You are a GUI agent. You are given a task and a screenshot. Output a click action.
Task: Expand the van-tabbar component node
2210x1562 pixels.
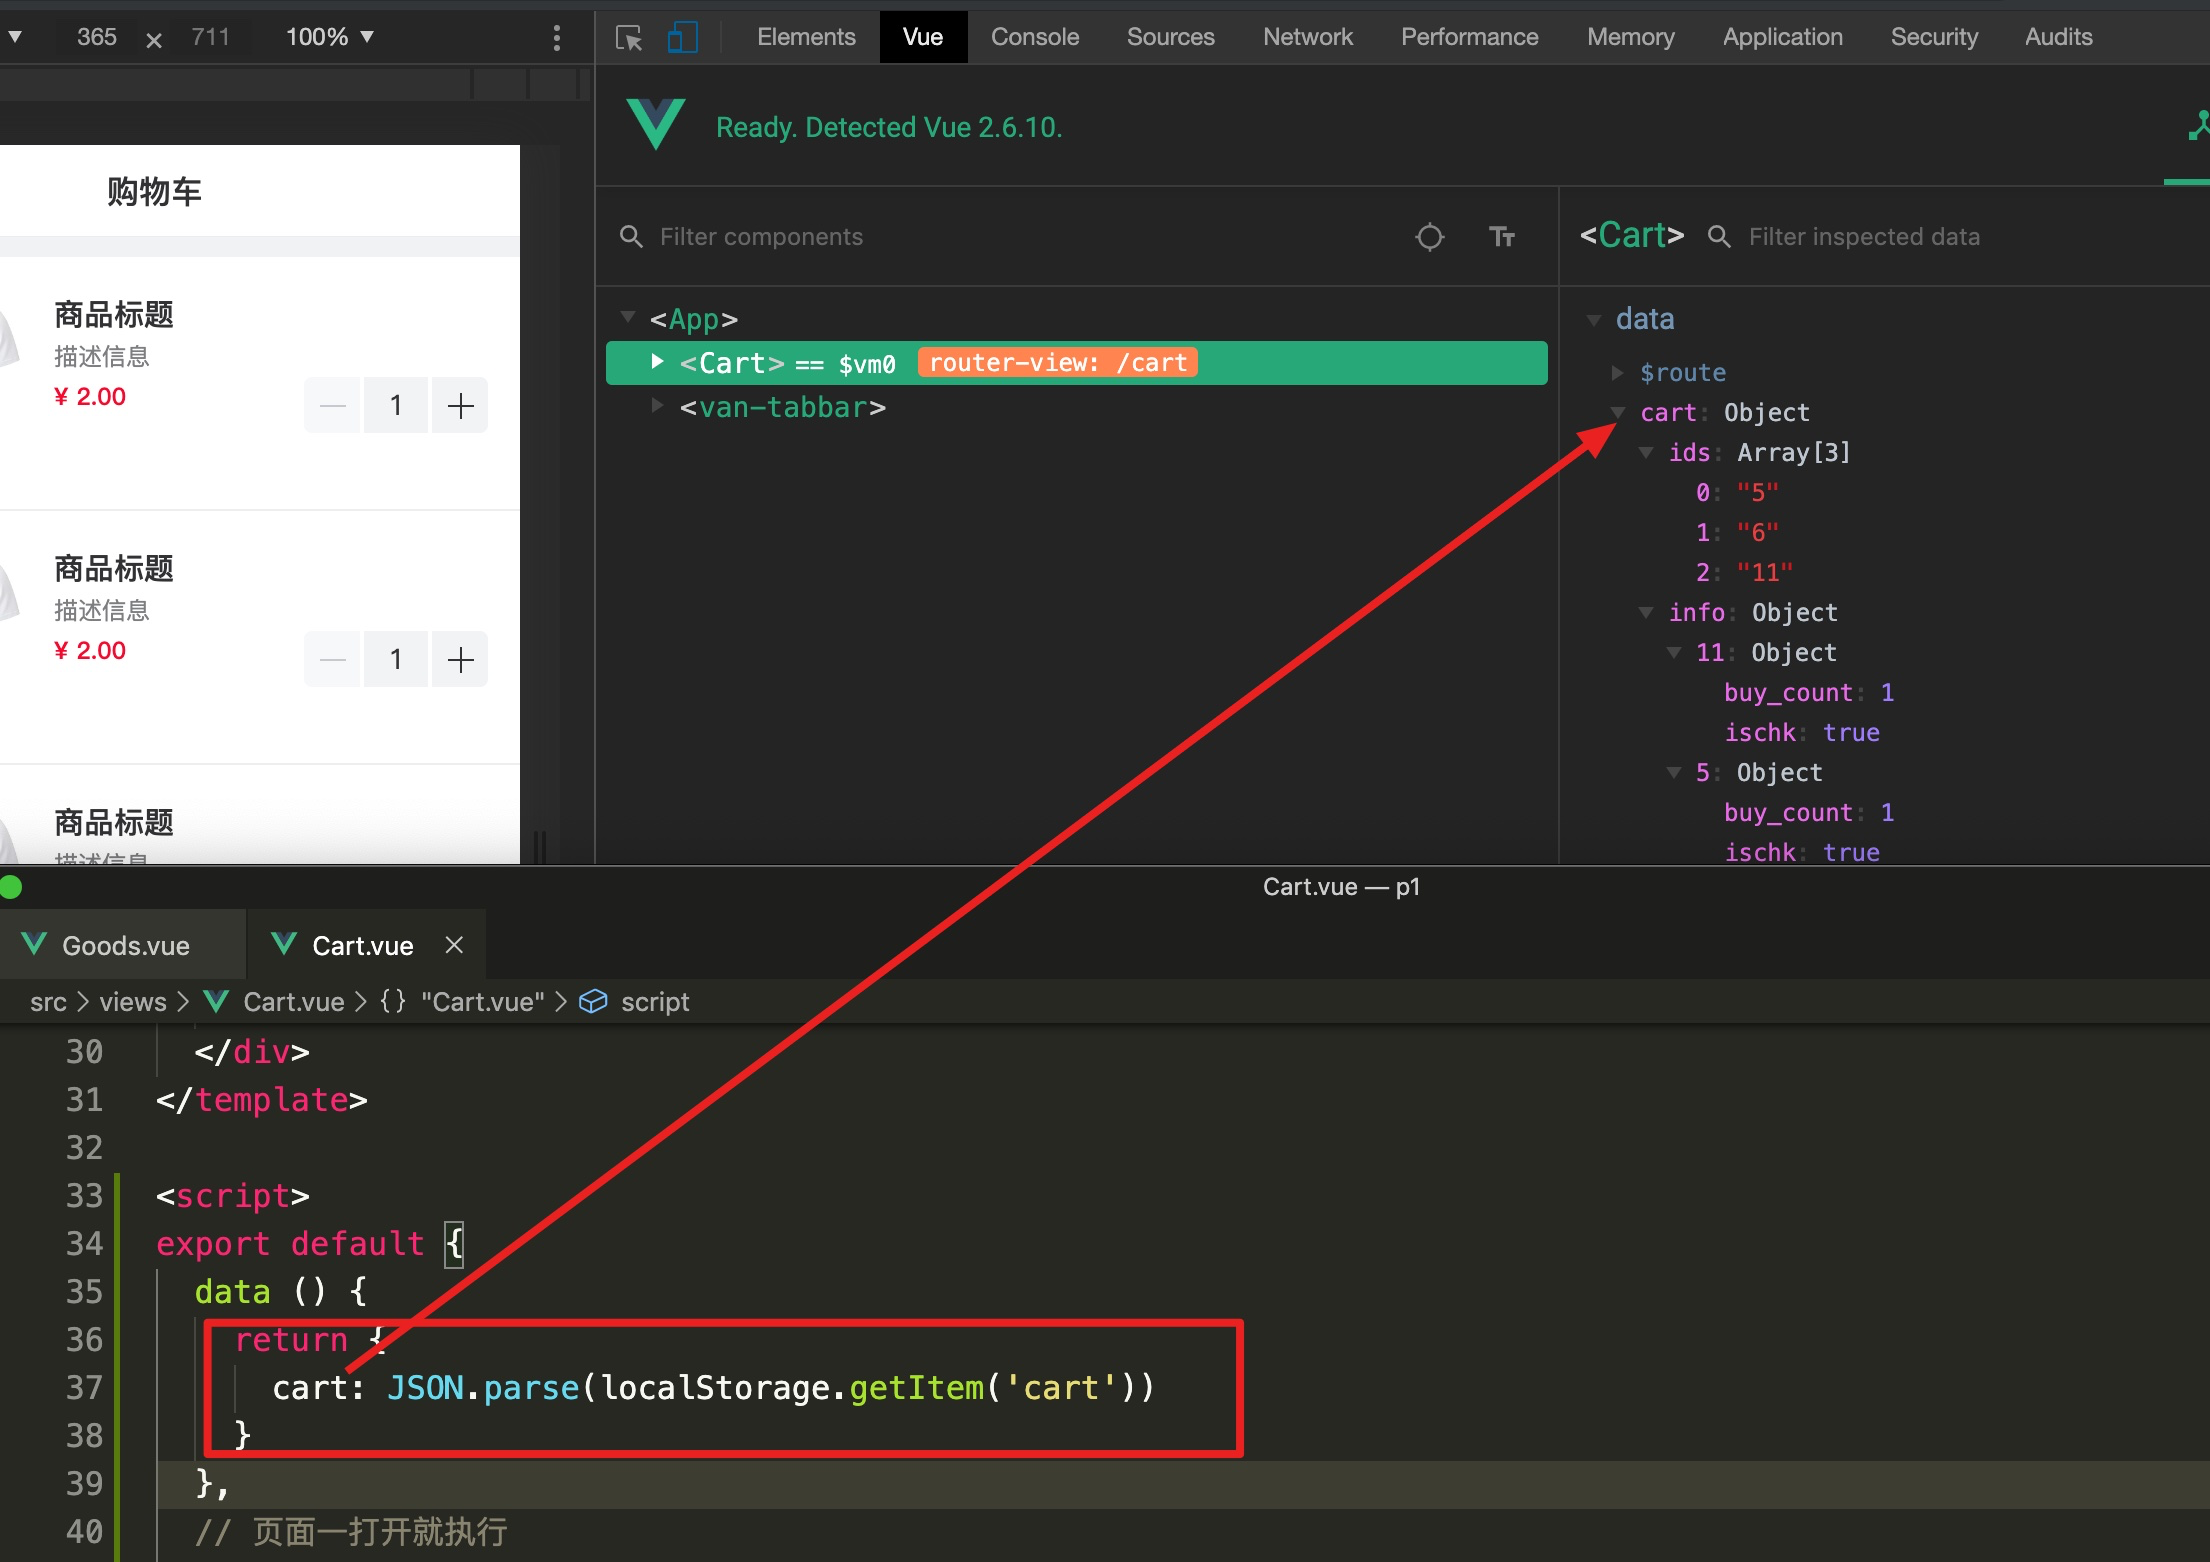(657, 405)
